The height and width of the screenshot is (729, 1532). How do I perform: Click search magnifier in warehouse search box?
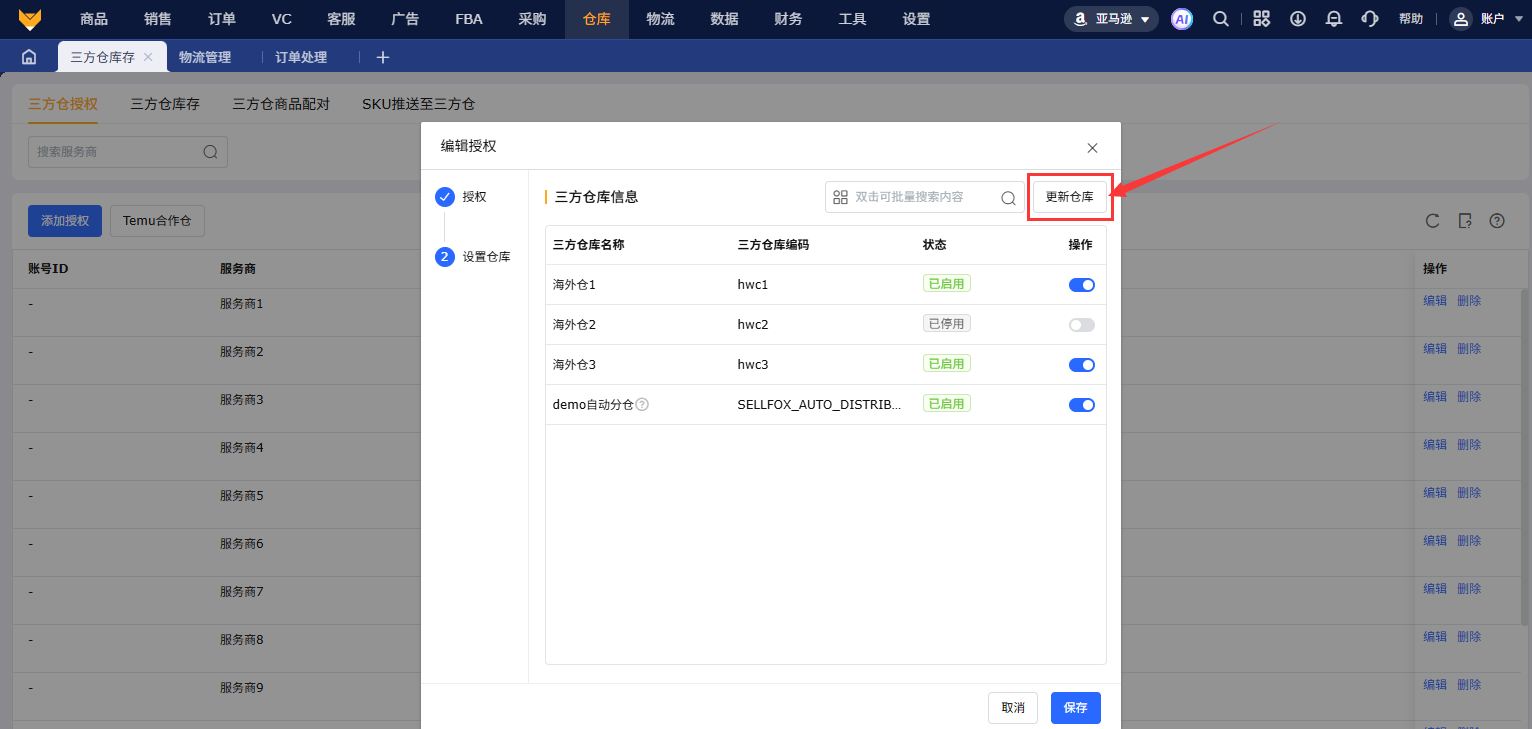1008,198
